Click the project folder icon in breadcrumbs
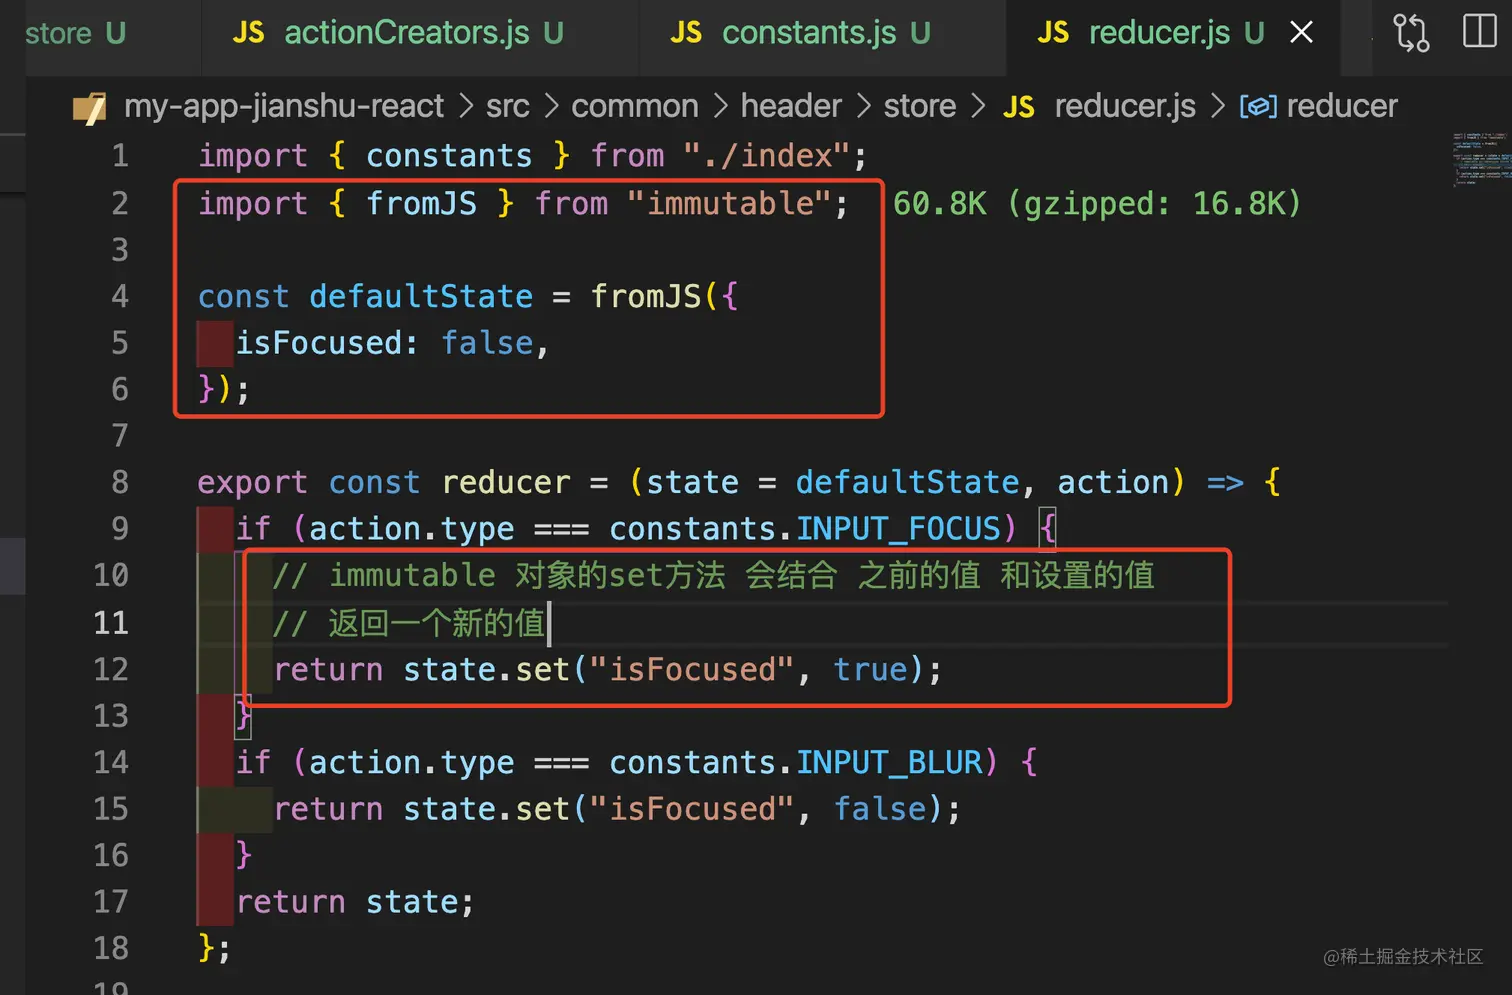Image resolution: width=1512 pixels, height=995 pixels. point(90,107)
